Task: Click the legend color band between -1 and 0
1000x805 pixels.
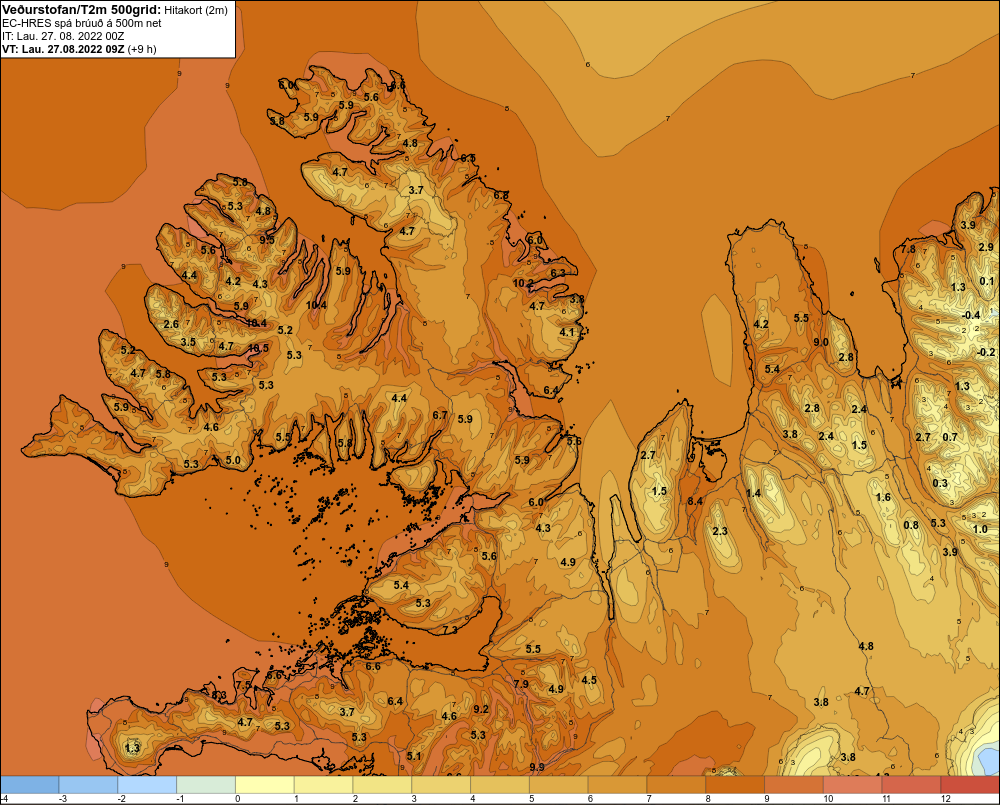Action: click(206, 785)
